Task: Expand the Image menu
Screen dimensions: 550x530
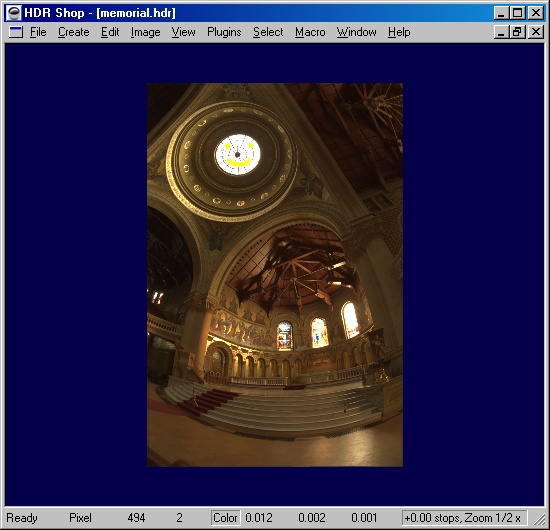Action: 145,32
